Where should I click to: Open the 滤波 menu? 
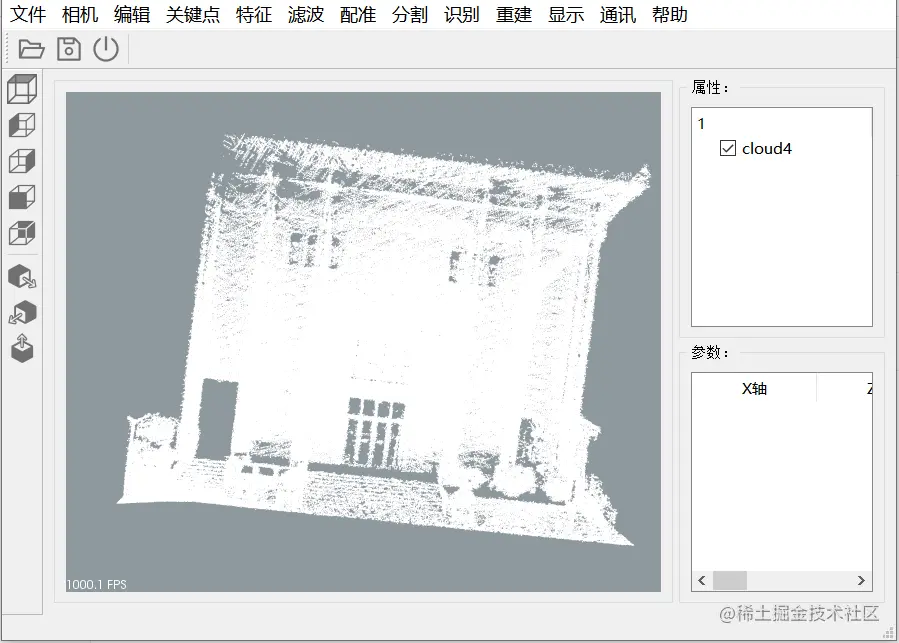(x=306, y=14)
